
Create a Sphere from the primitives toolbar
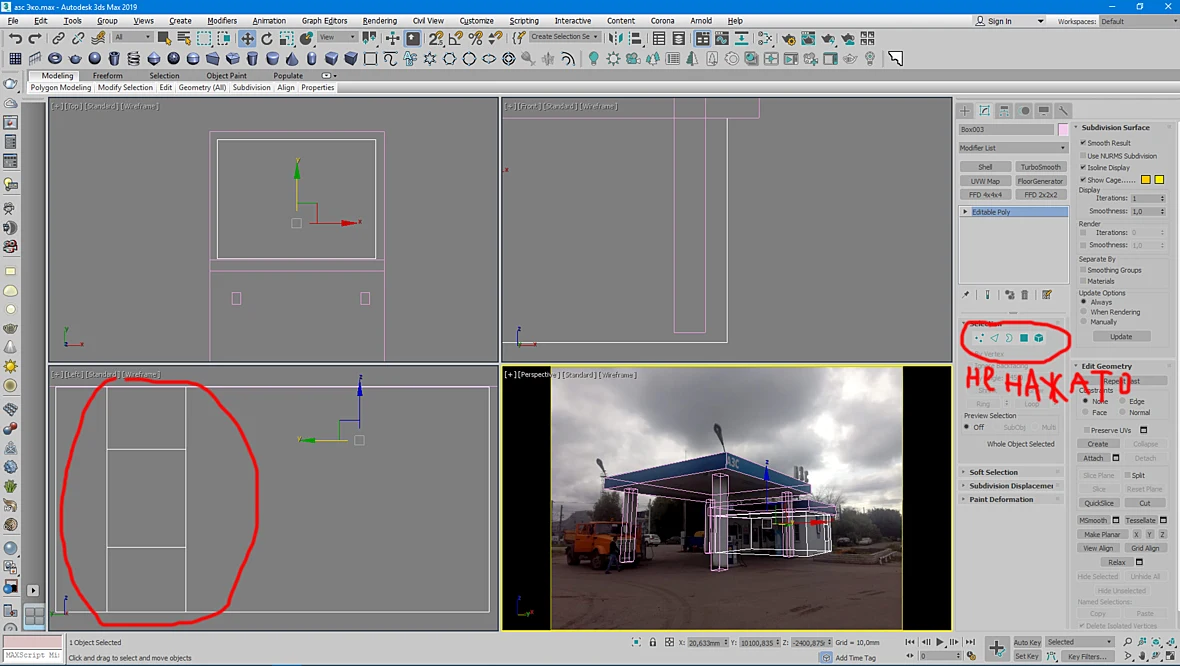(x=94, y=59)
